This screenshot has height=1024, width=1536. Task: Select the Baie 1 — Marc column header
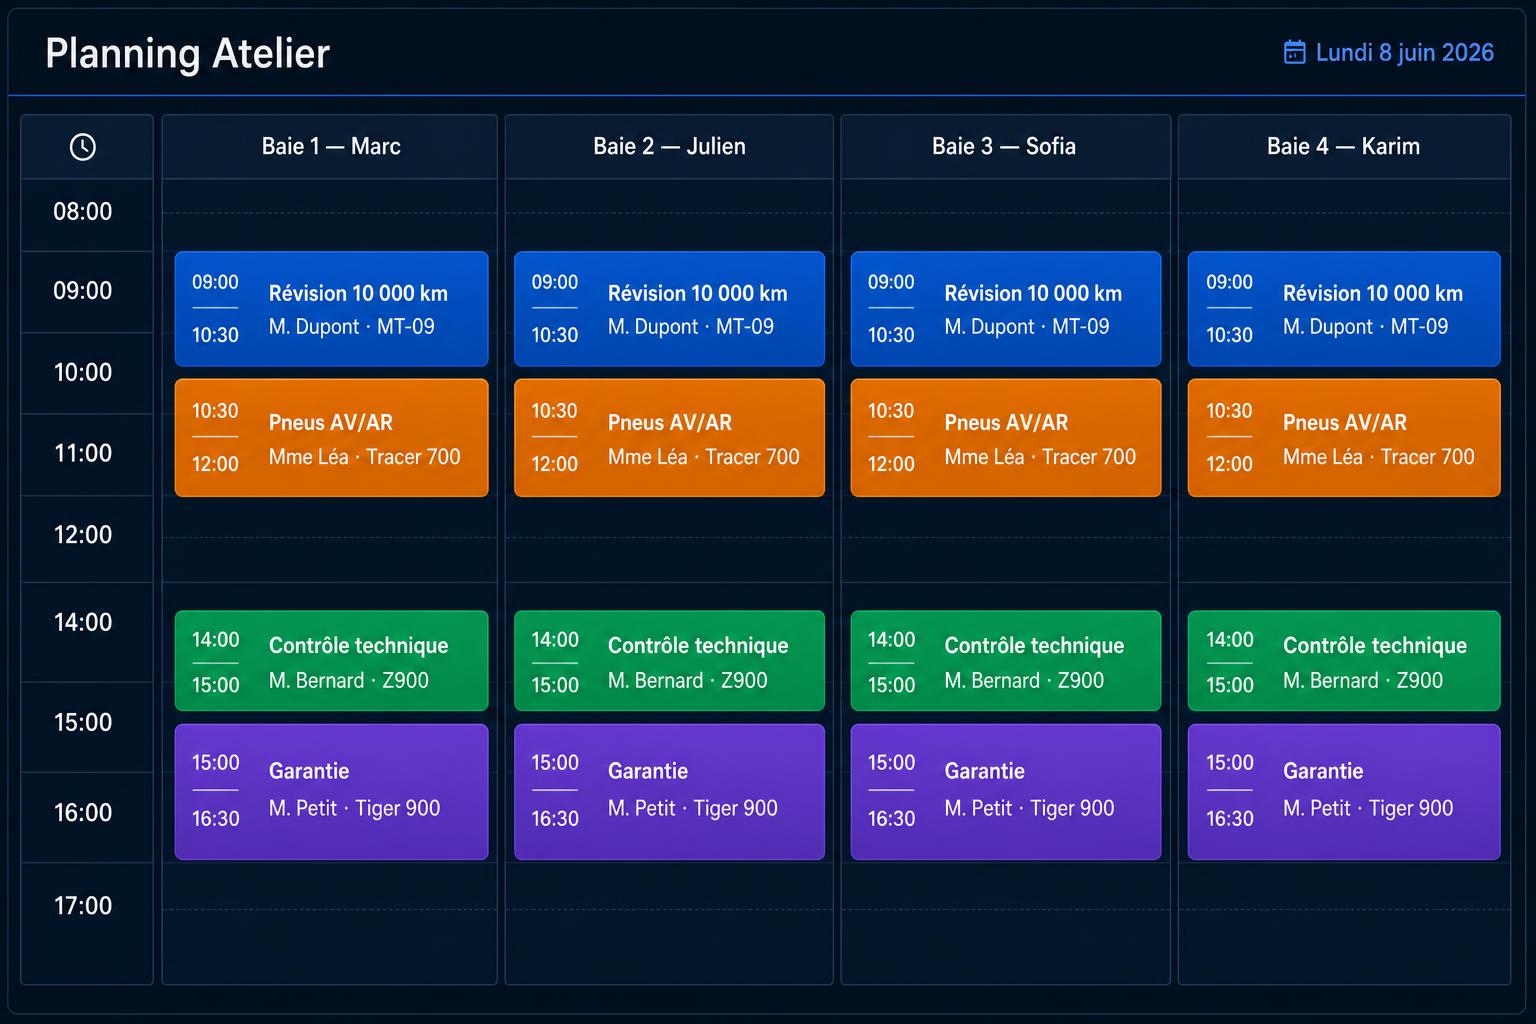(330, 147)
